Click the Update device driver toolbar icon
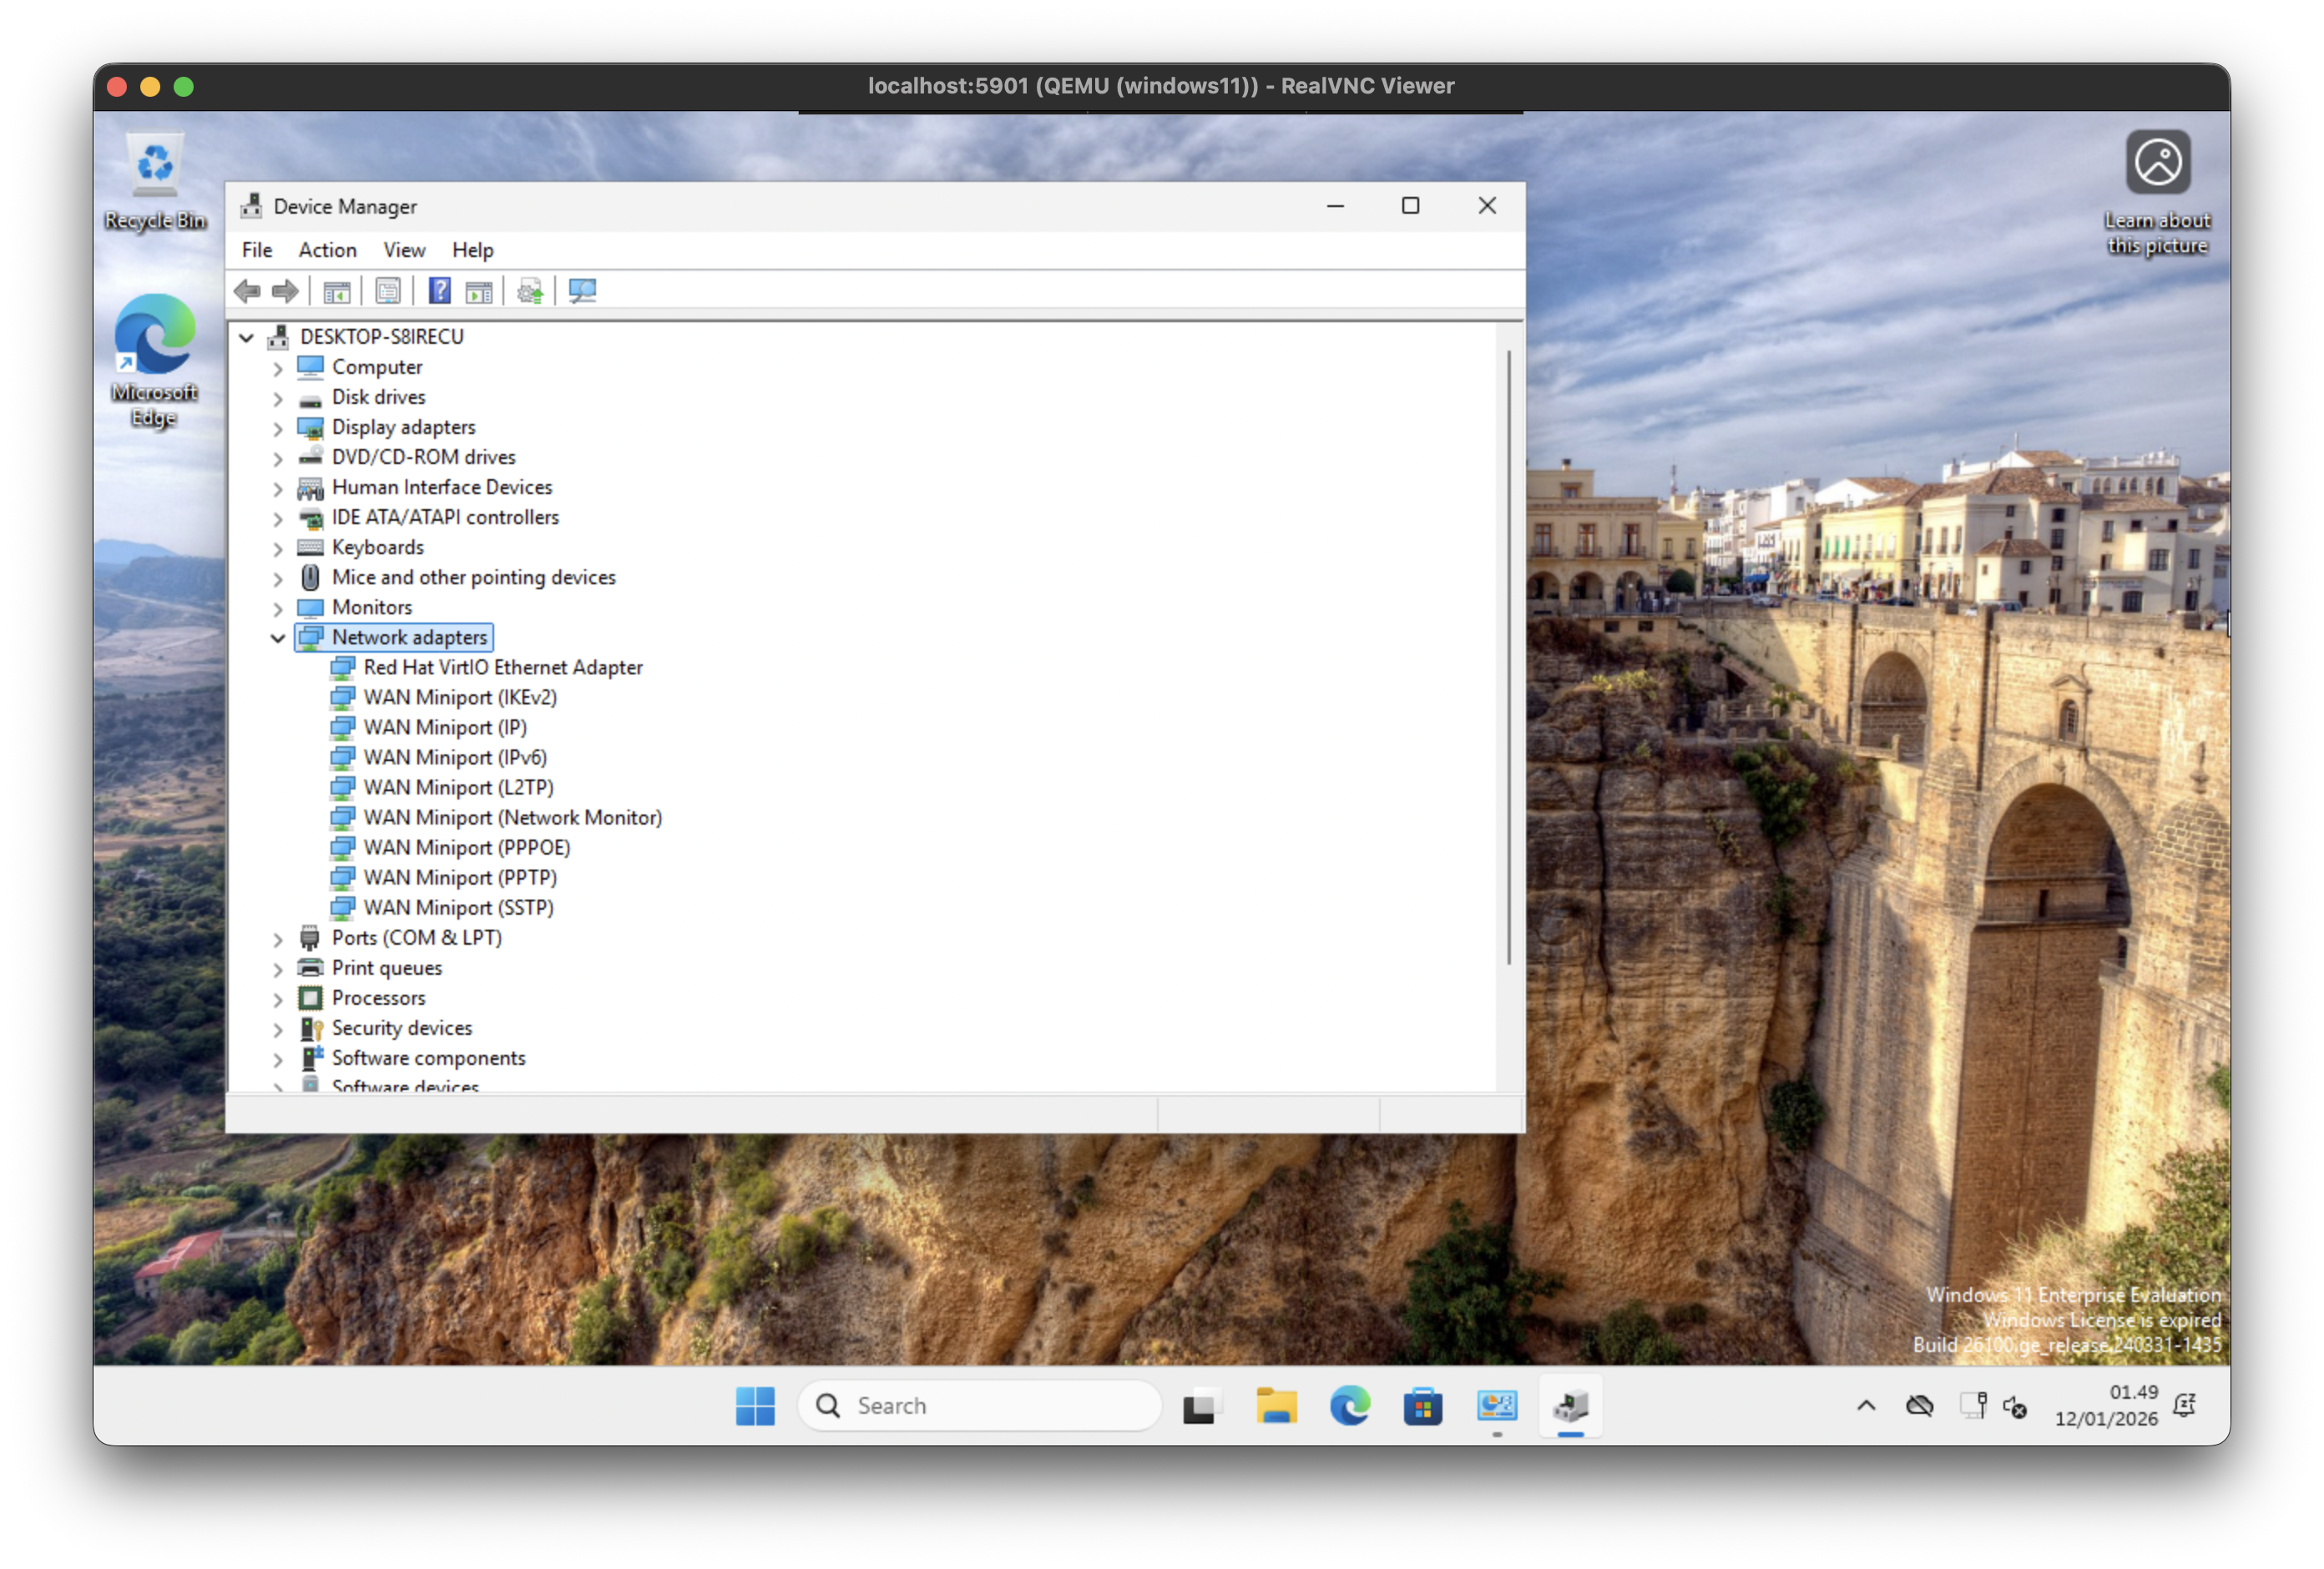The image size is (2324, 1569). pos(530,291)
